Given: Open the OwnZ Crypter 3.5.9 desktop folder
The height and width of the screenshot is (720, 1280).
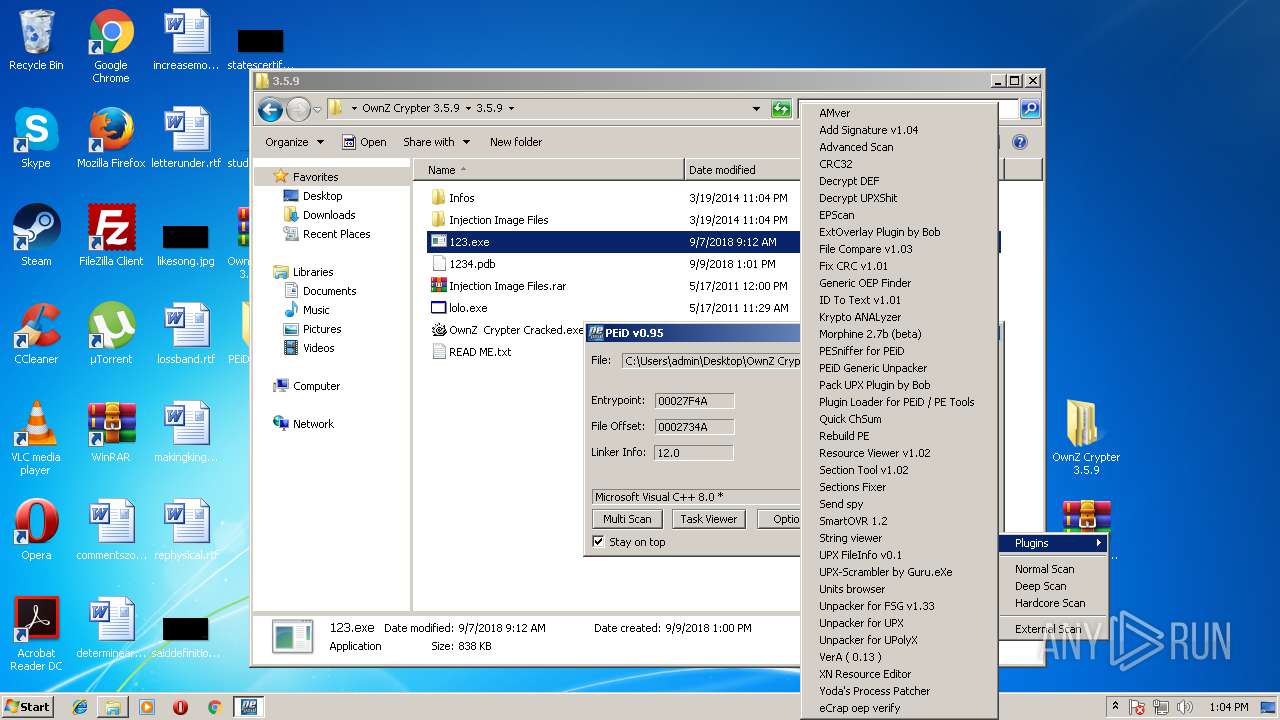Looking at the screenshot, I should [1086, 439].
